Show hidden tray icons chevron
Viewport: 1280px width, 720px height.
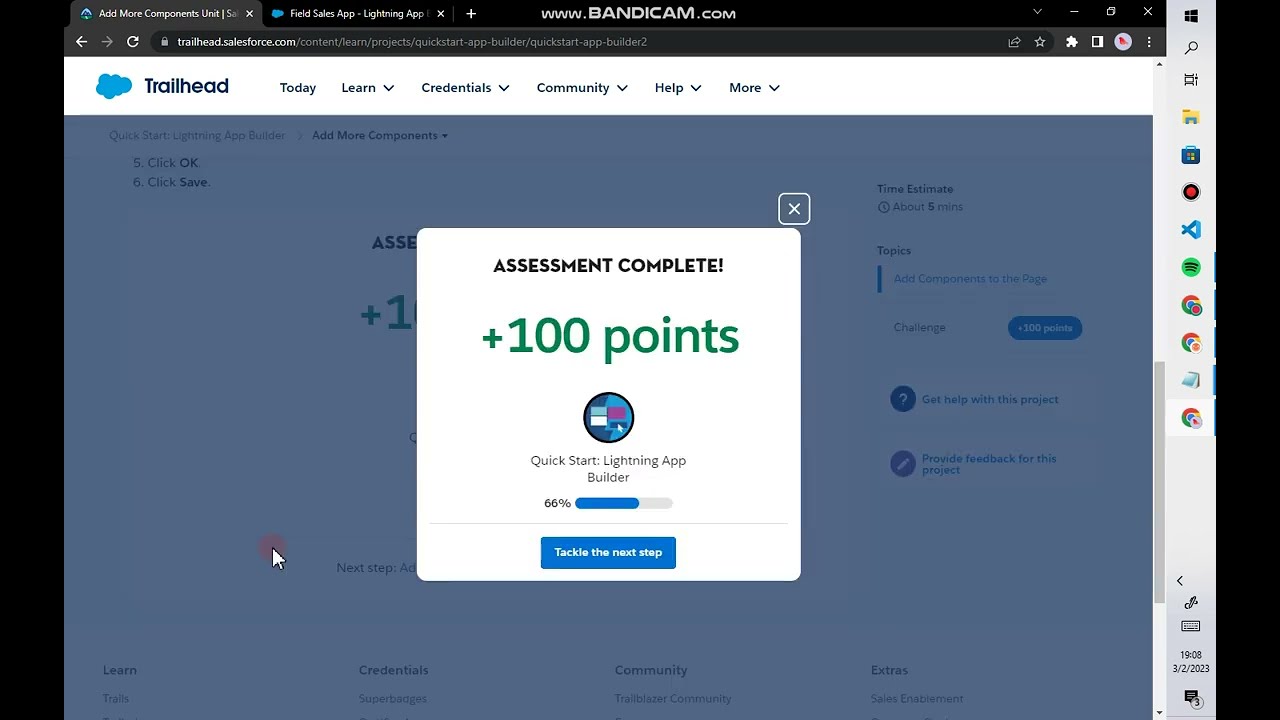click(x=1180, y=581)
